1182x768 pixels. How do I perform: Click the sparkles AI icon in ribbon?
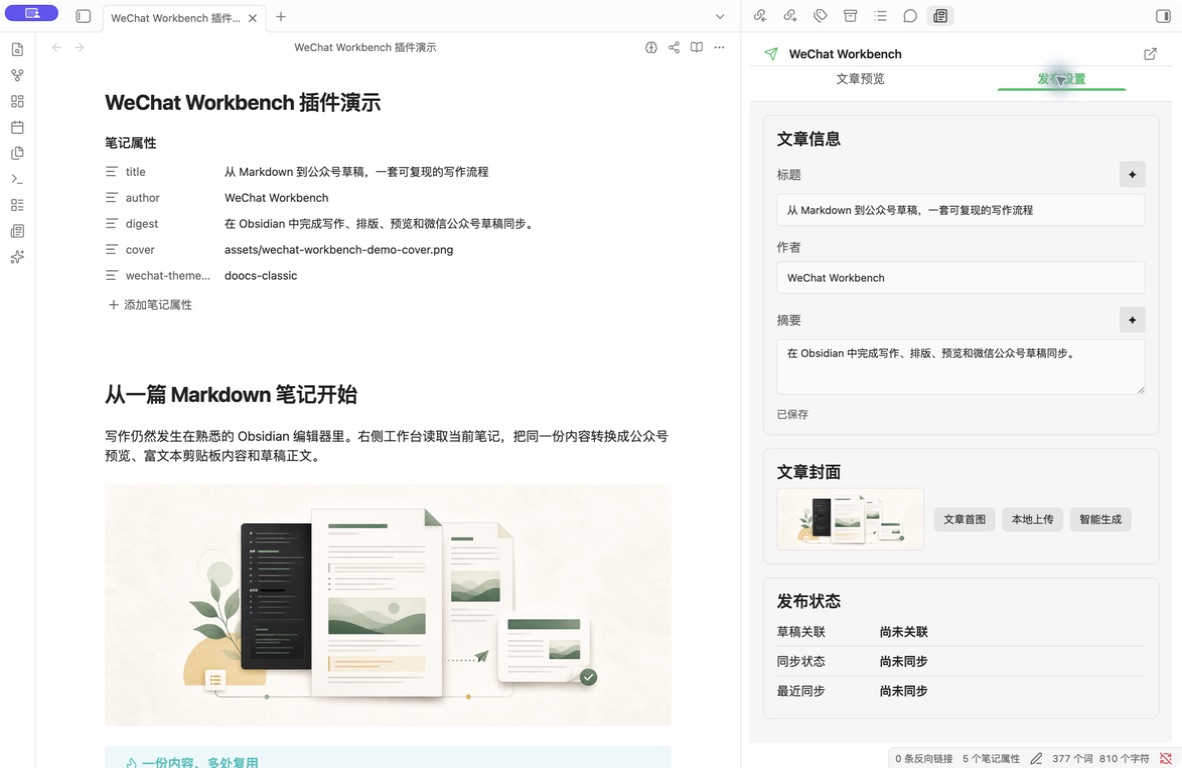[17, 257]
